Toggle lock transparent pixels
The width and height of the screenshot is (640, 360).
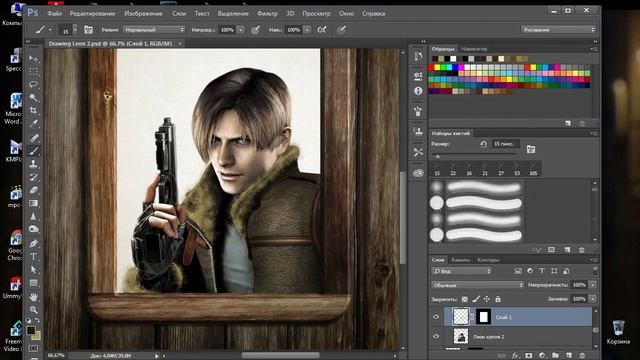[x=464, y=299]
